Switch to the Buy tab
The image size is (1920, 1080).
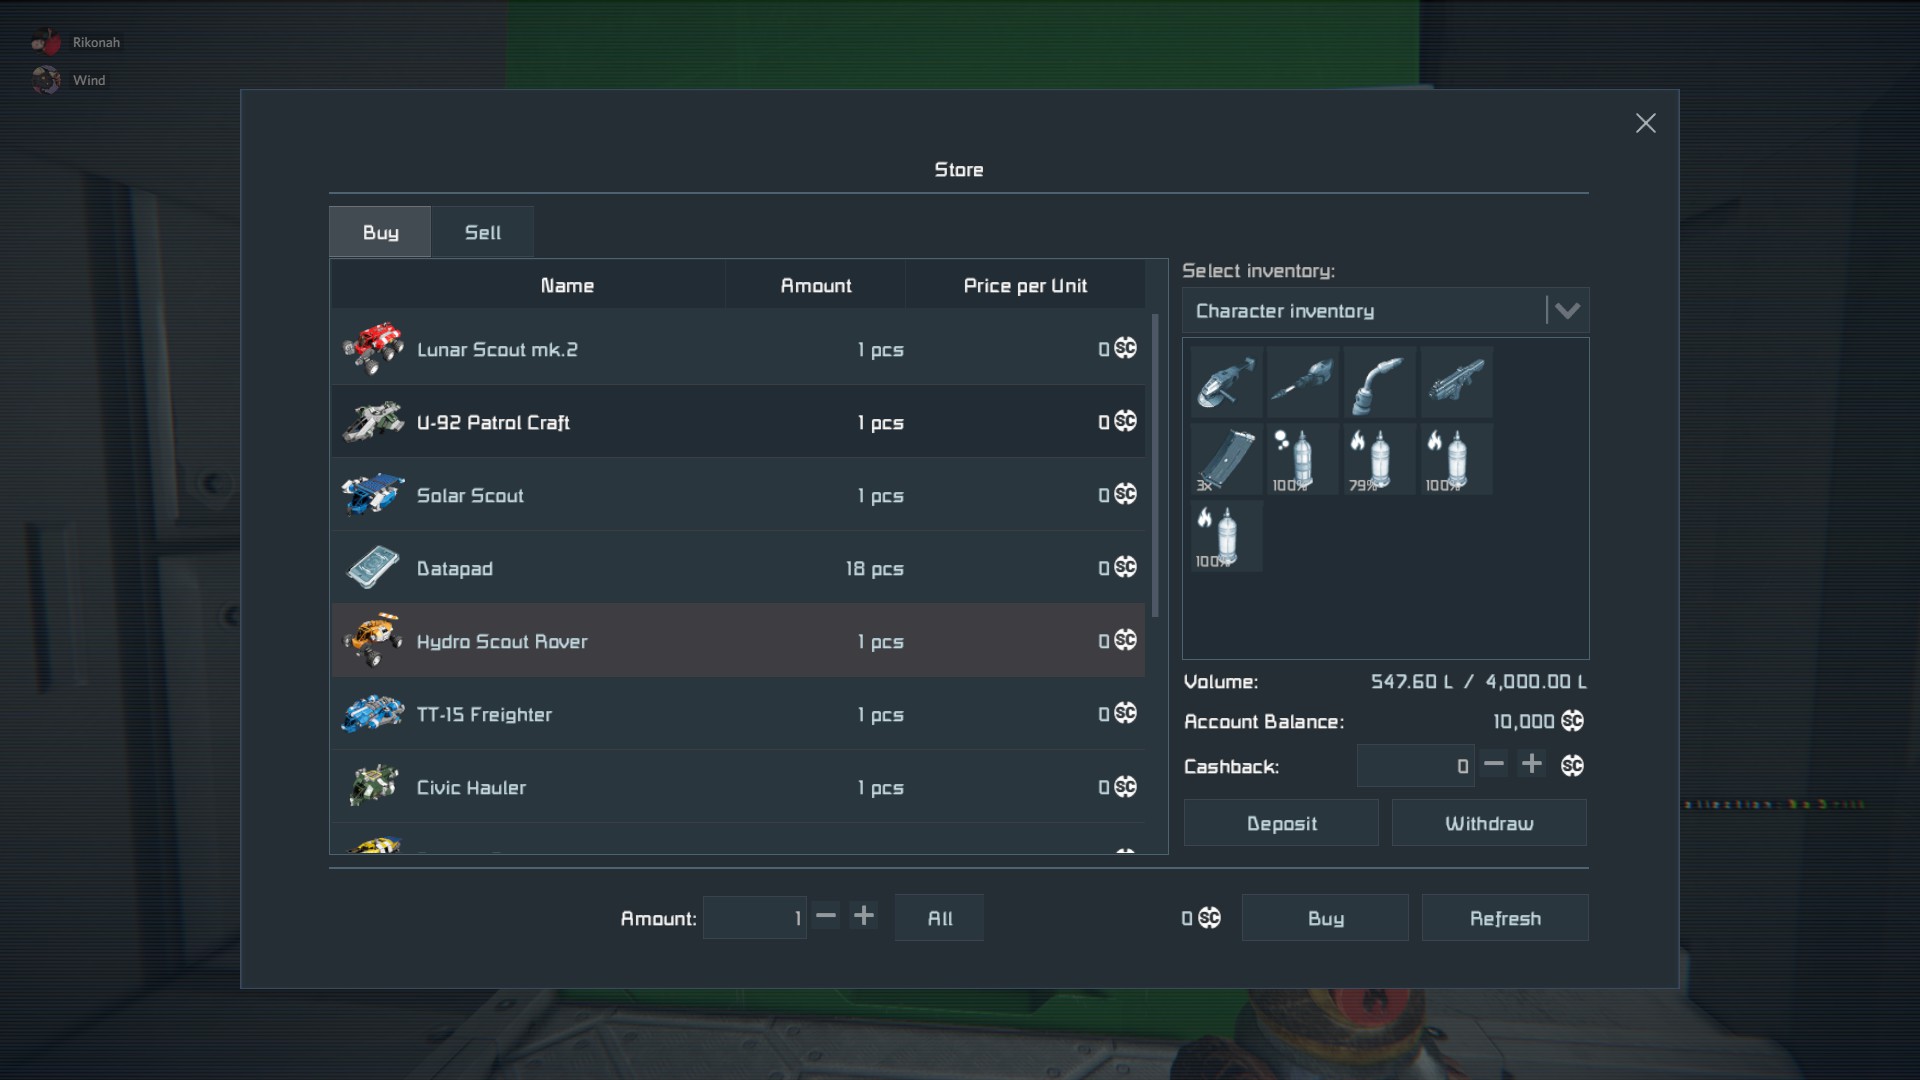380,232
